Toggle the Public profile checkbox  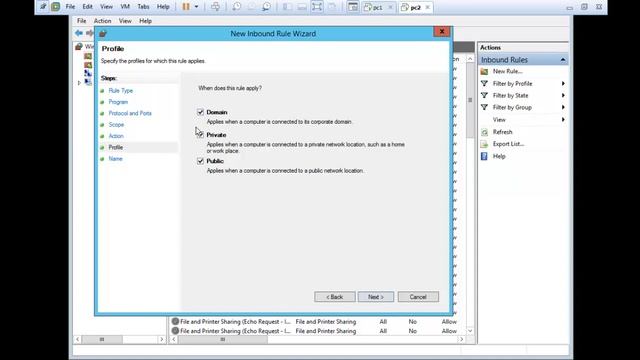coord(200,161)
